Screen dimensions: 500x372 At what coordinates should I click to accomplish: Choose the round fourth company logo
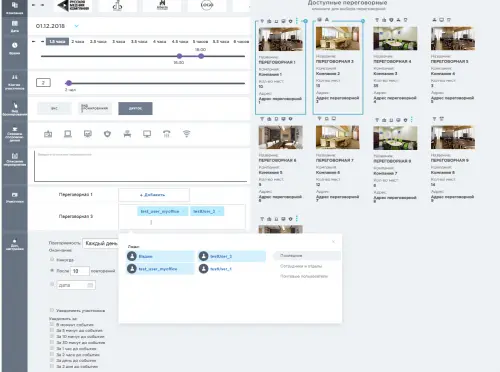click(x=207, y=5)
